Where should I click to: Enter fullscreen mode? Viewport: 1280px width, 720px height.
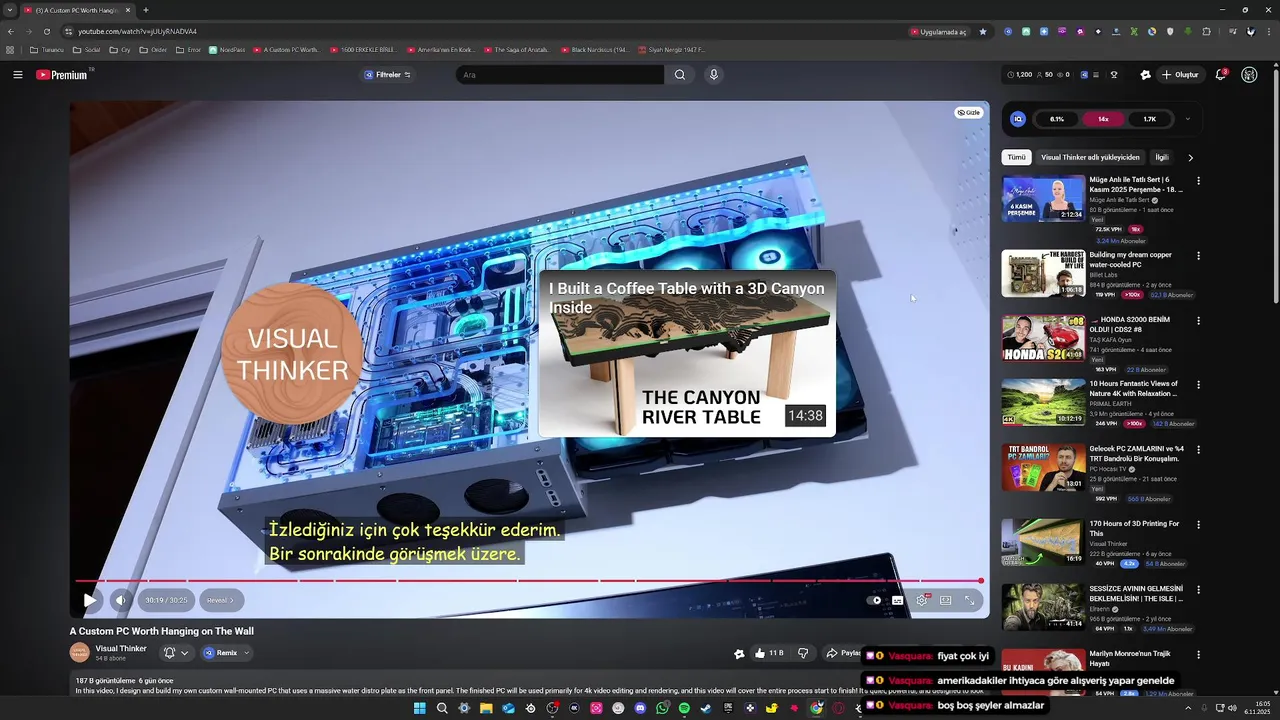[x=970, y=600]
